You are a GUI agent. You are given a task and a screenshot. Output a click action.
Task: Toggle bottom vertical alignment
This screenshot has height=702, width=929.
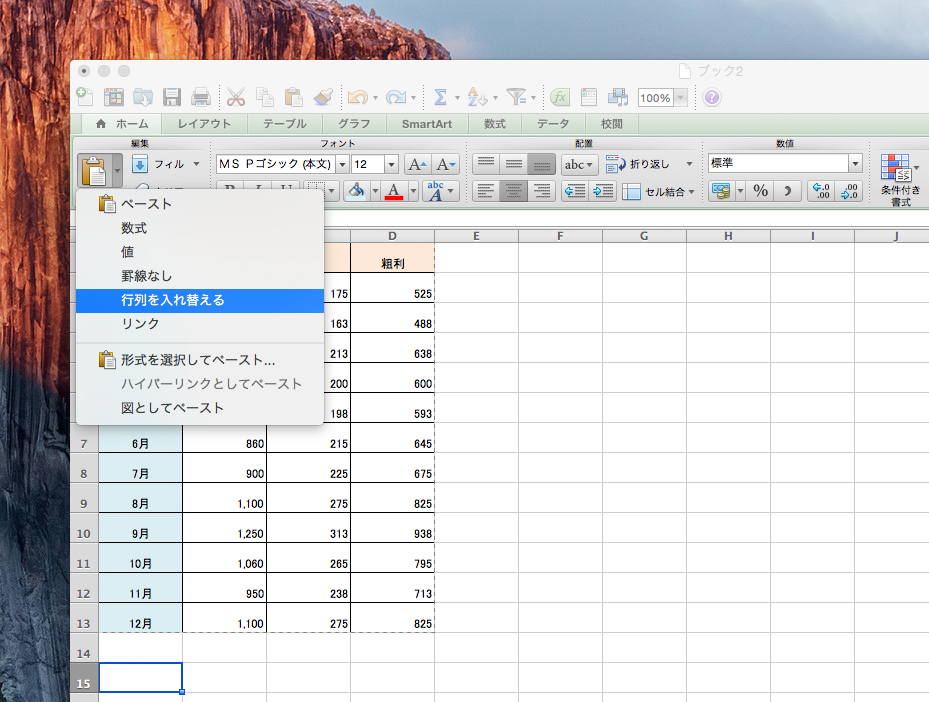pyautogui.click(x=542, y=164)
